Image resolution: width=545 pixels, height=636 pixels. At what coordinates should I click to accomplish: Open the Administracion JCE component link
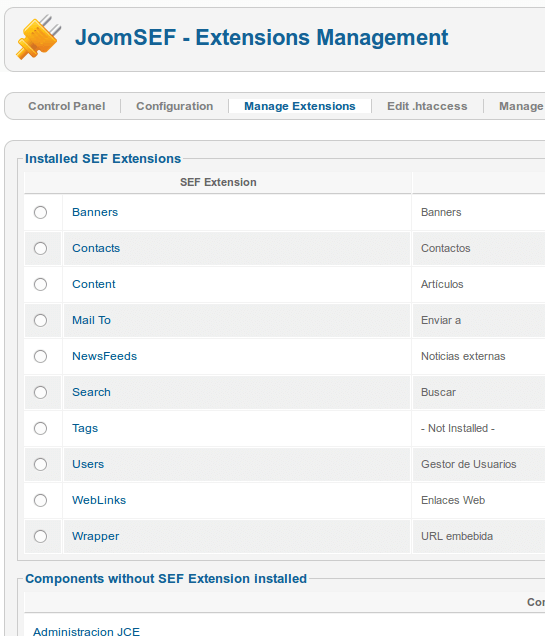point(86,632)
